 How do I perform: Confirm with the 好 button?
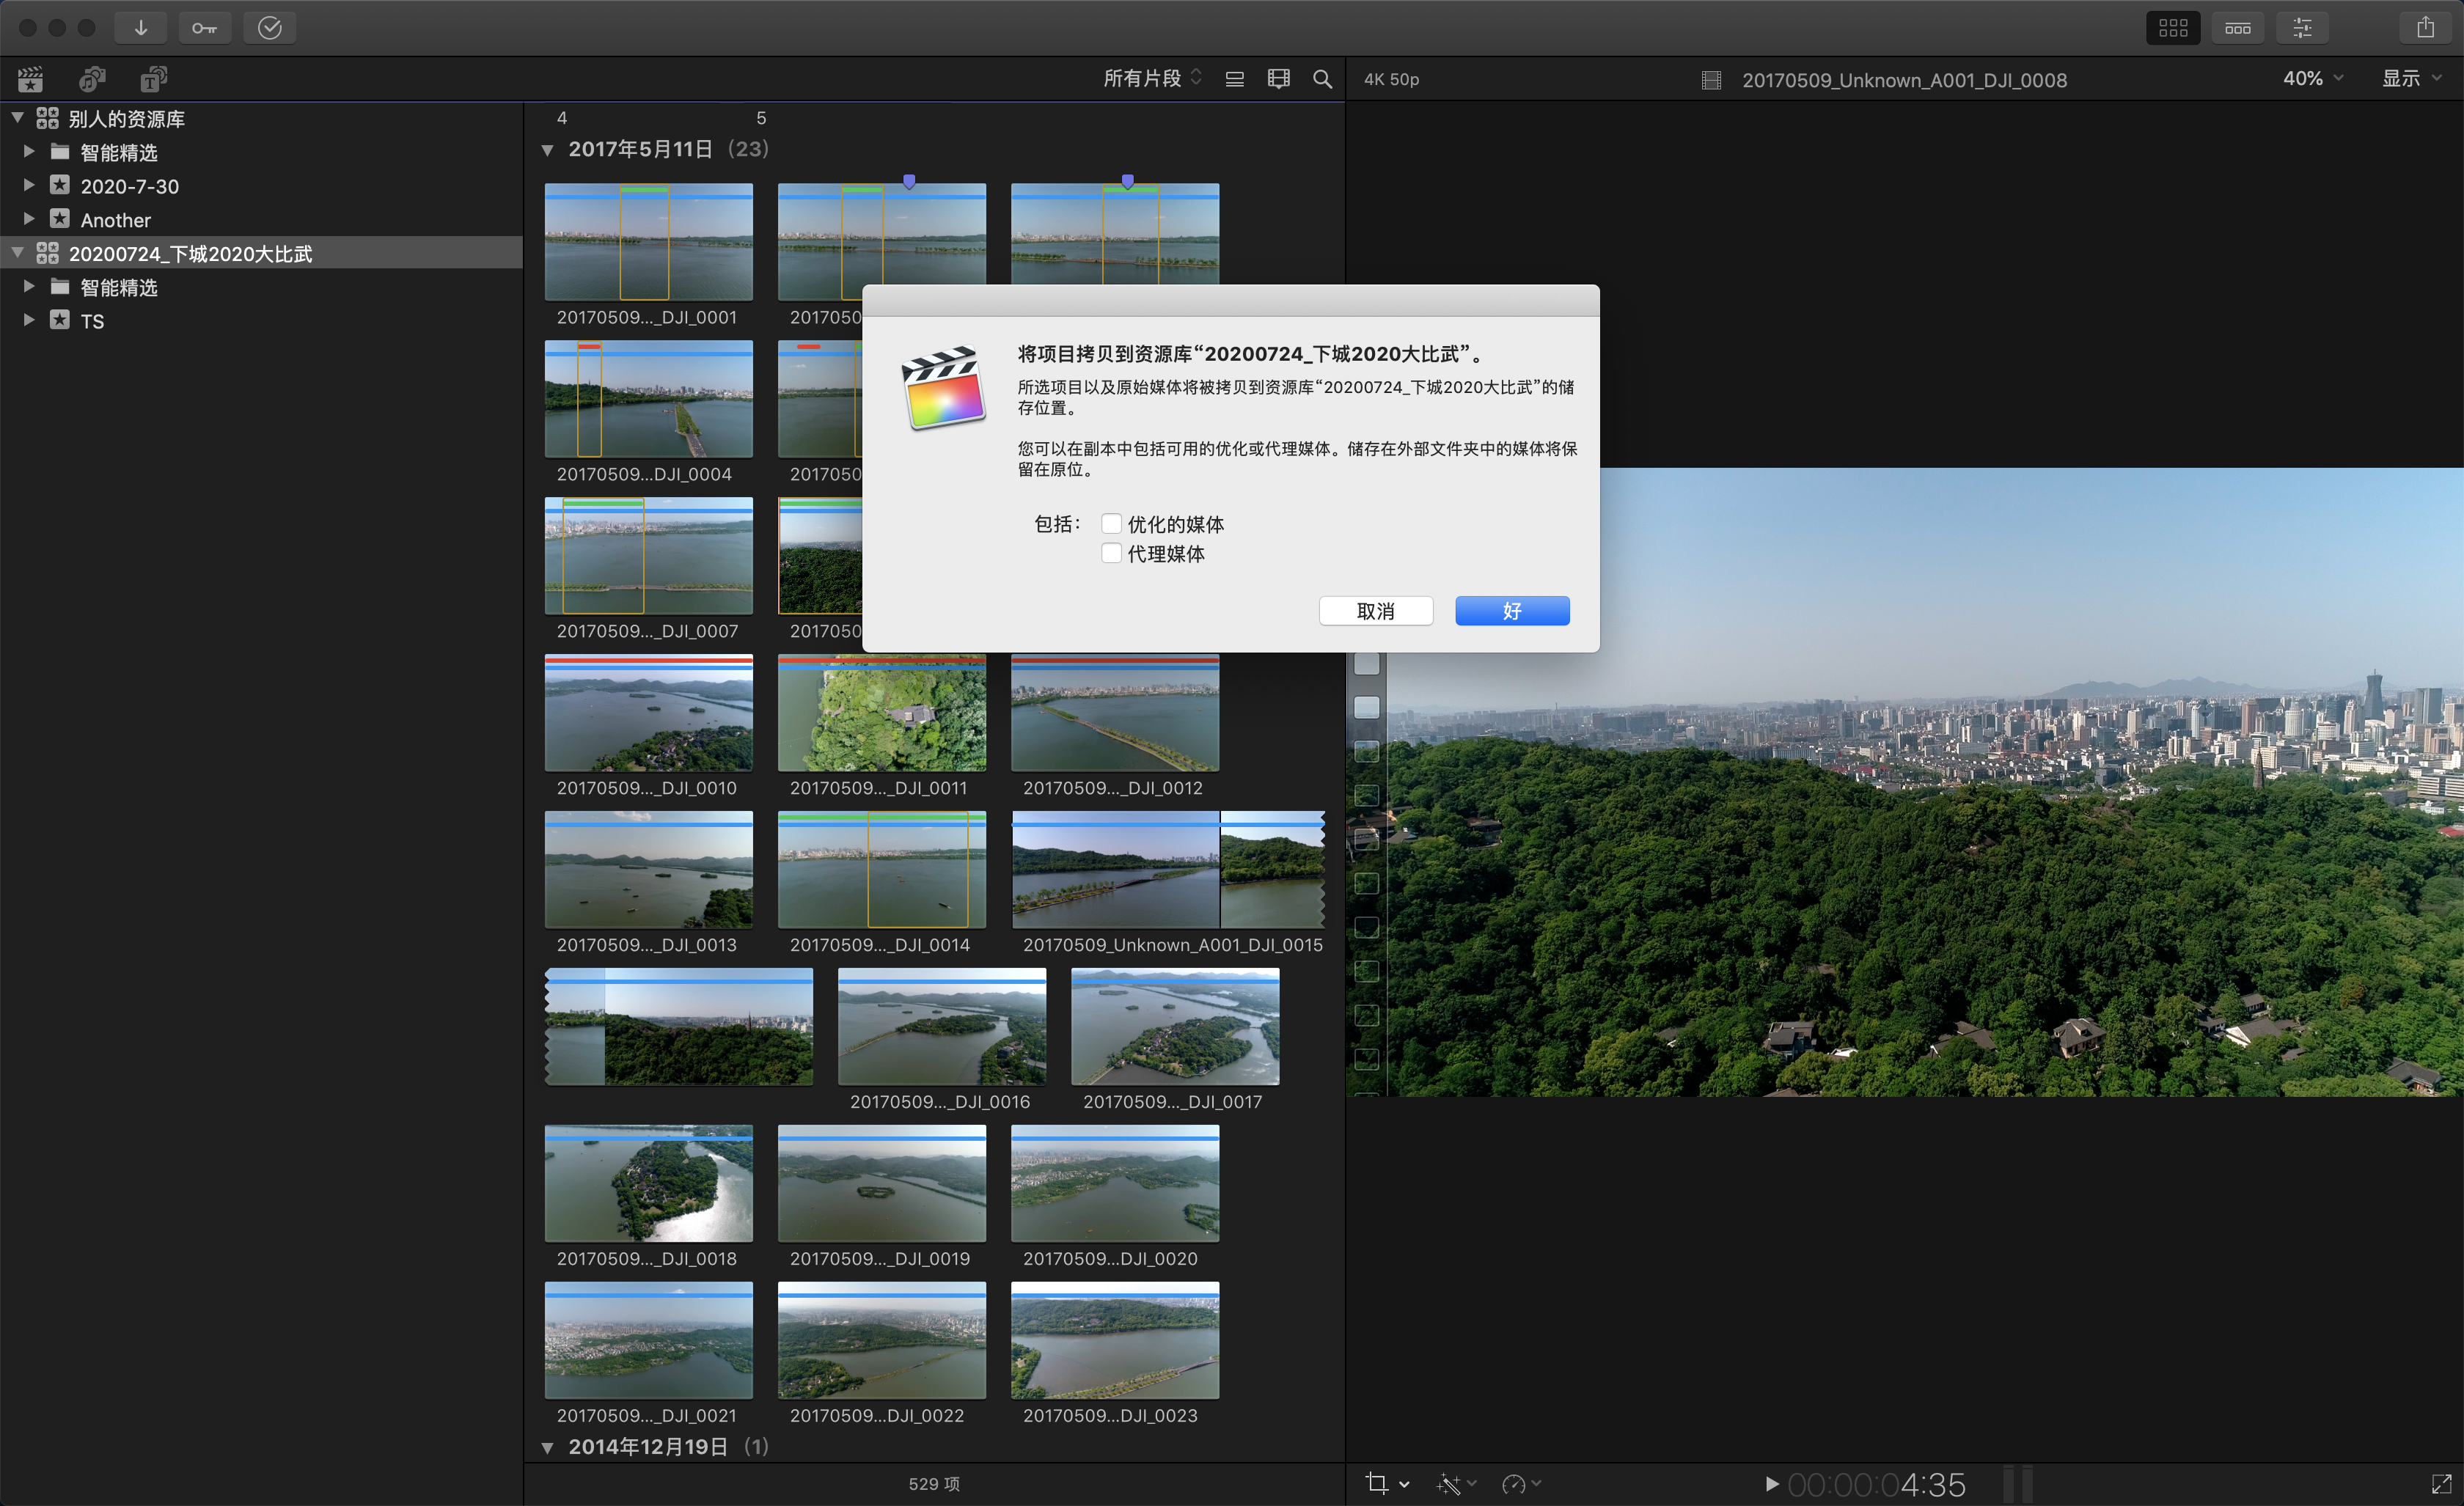pyautogui.click(x=1511, y=611)
